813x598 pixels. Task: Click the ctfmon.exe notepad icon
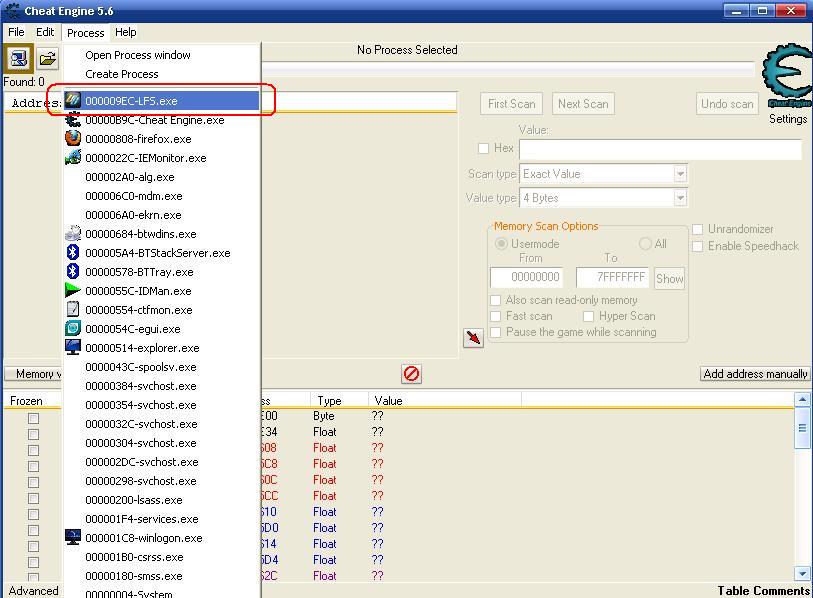tap(73, 310)
